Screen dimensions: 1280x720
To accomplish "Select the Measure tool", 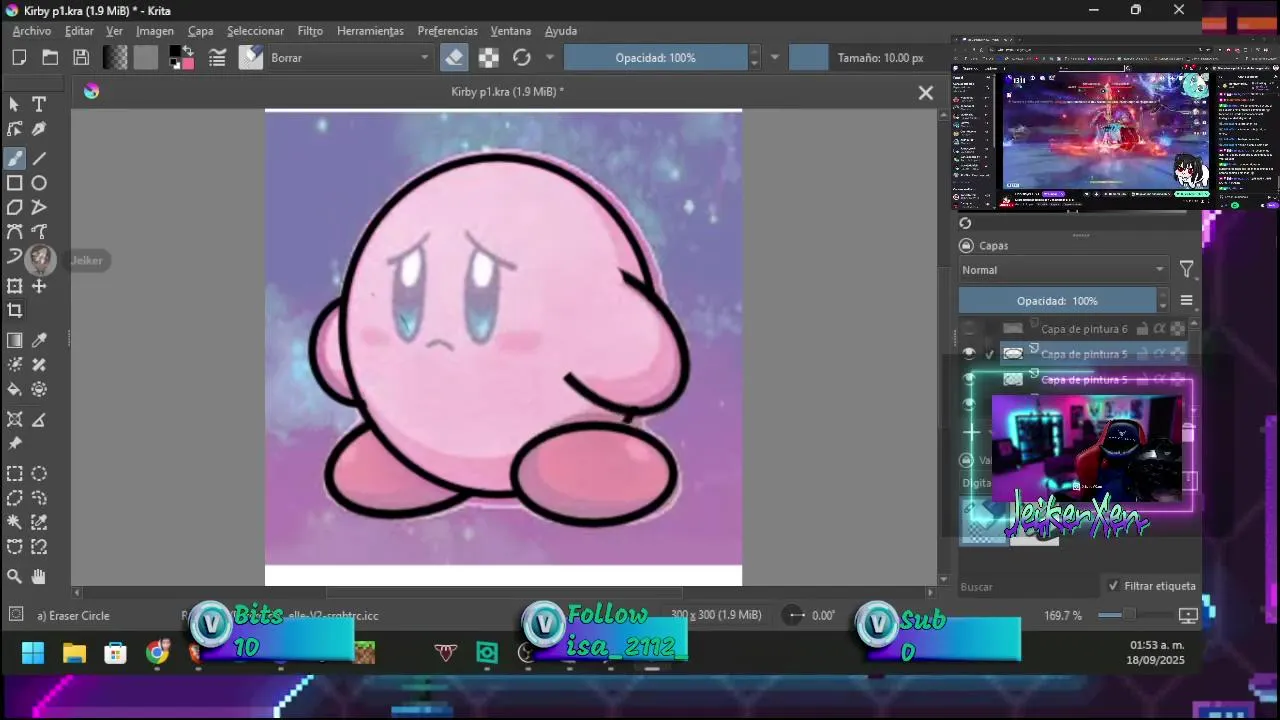I will [39, 419].
